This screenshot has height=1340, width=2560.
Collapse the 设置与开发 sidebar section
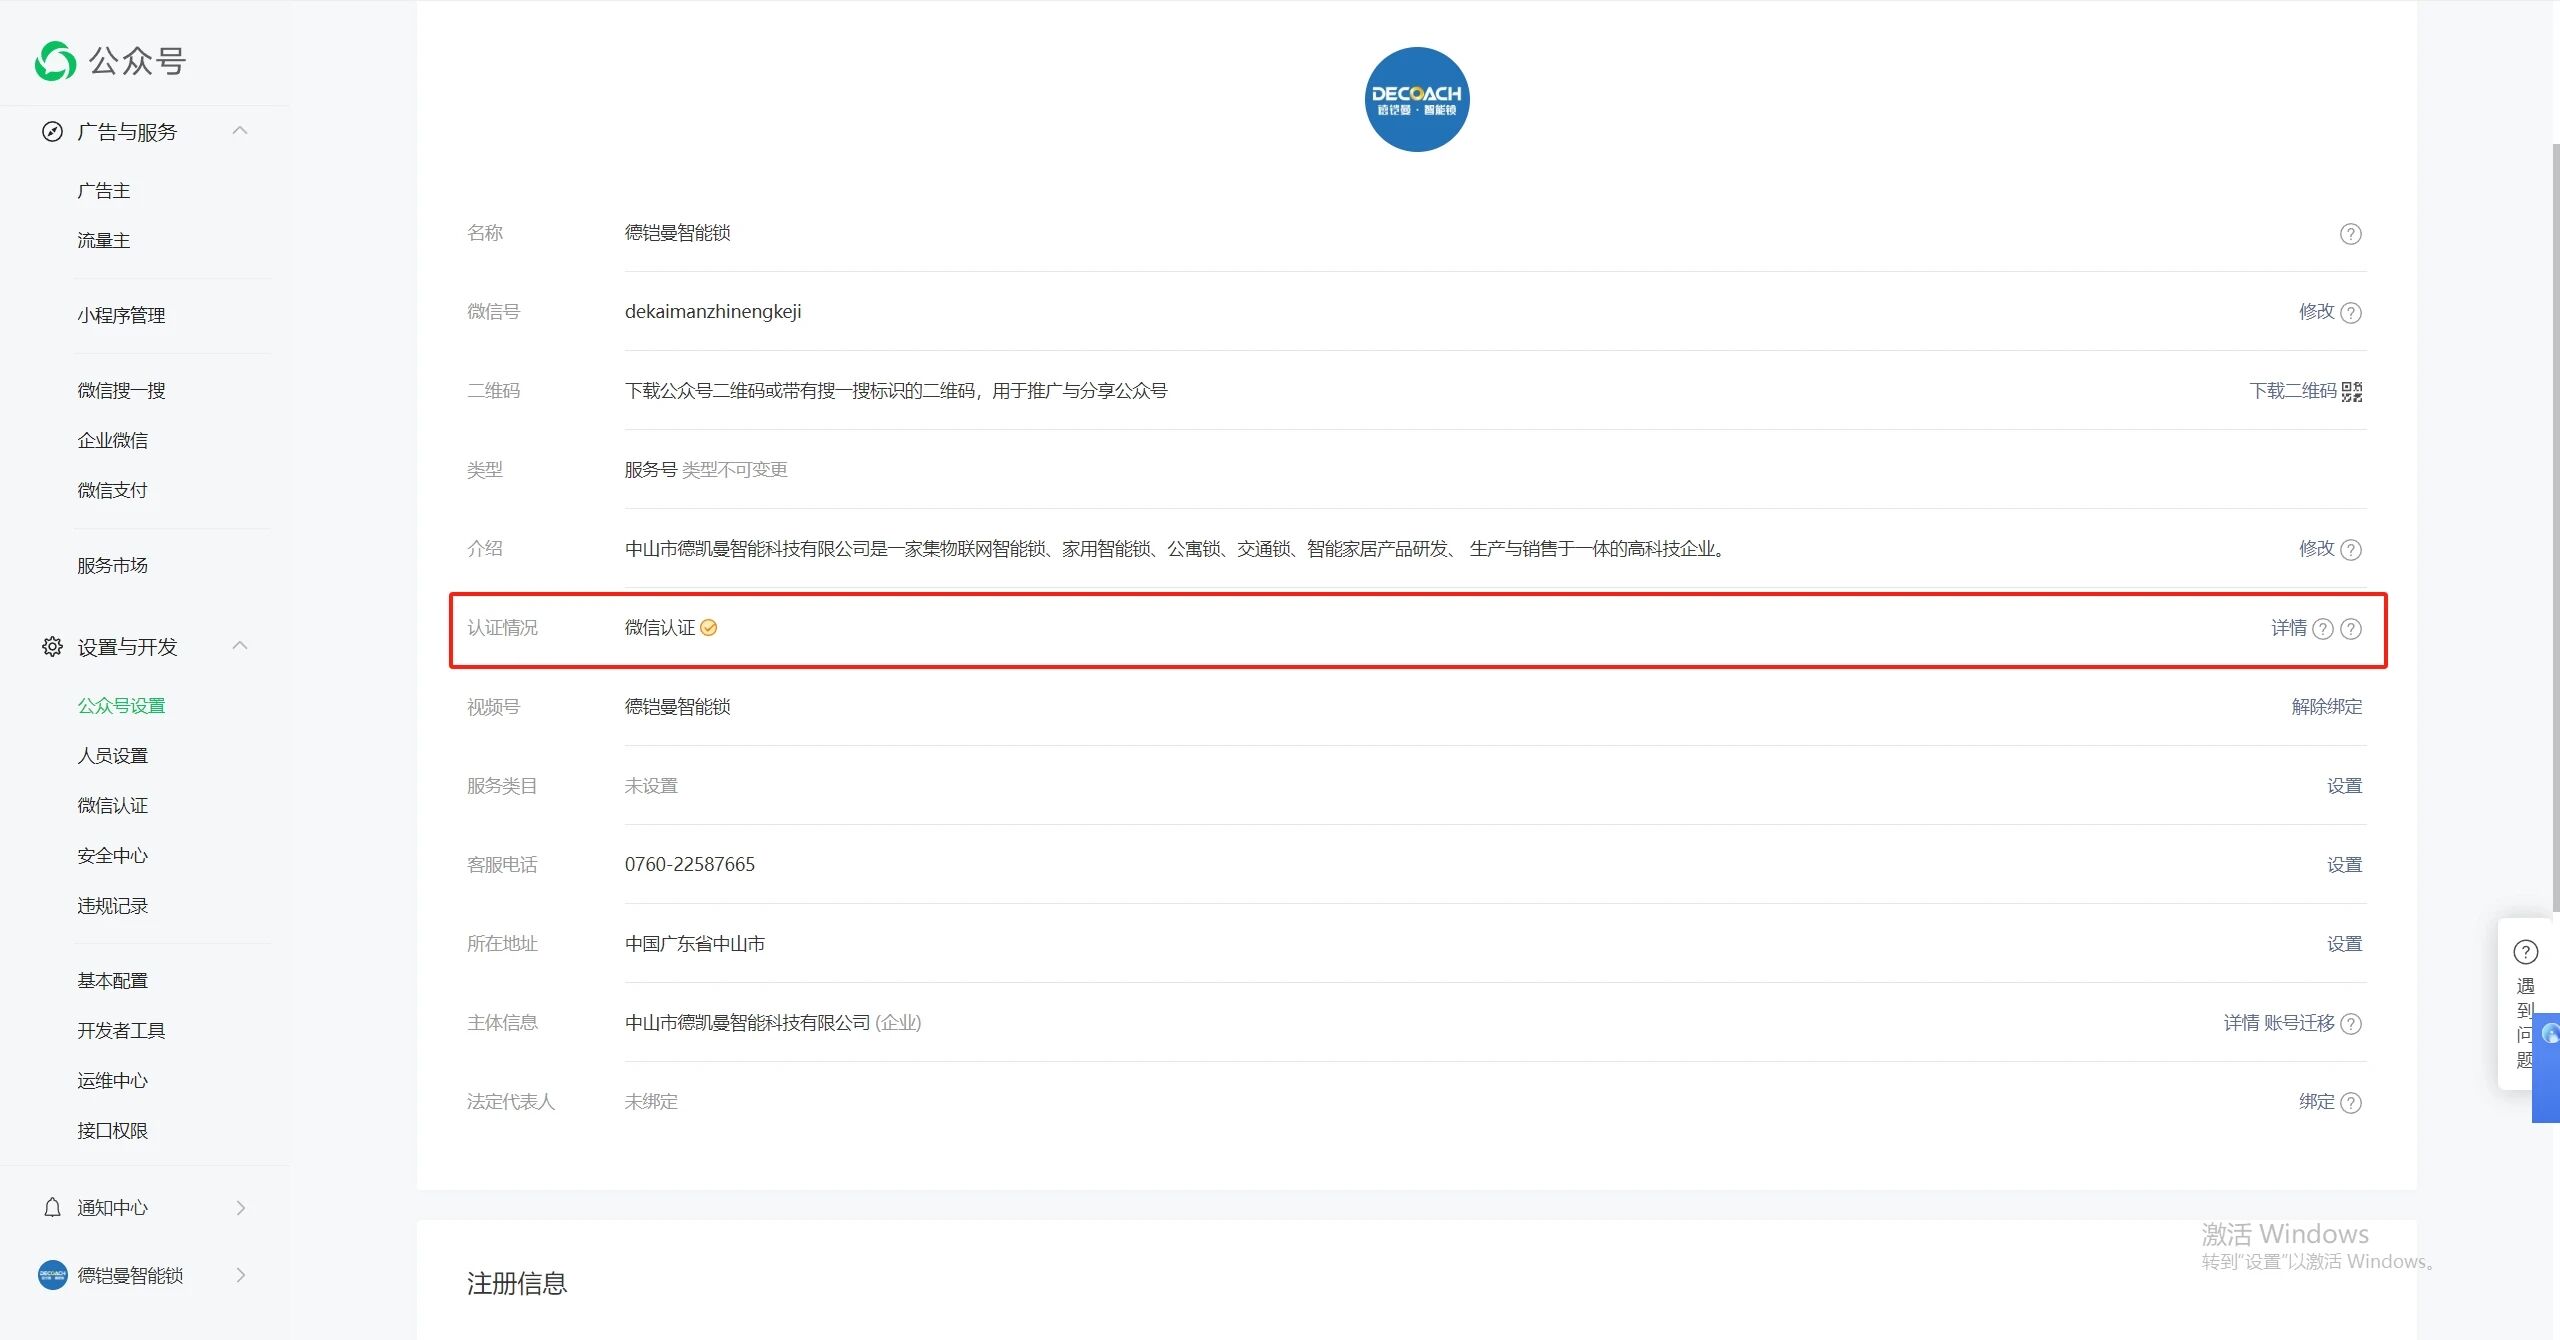(x=240, y=646)
